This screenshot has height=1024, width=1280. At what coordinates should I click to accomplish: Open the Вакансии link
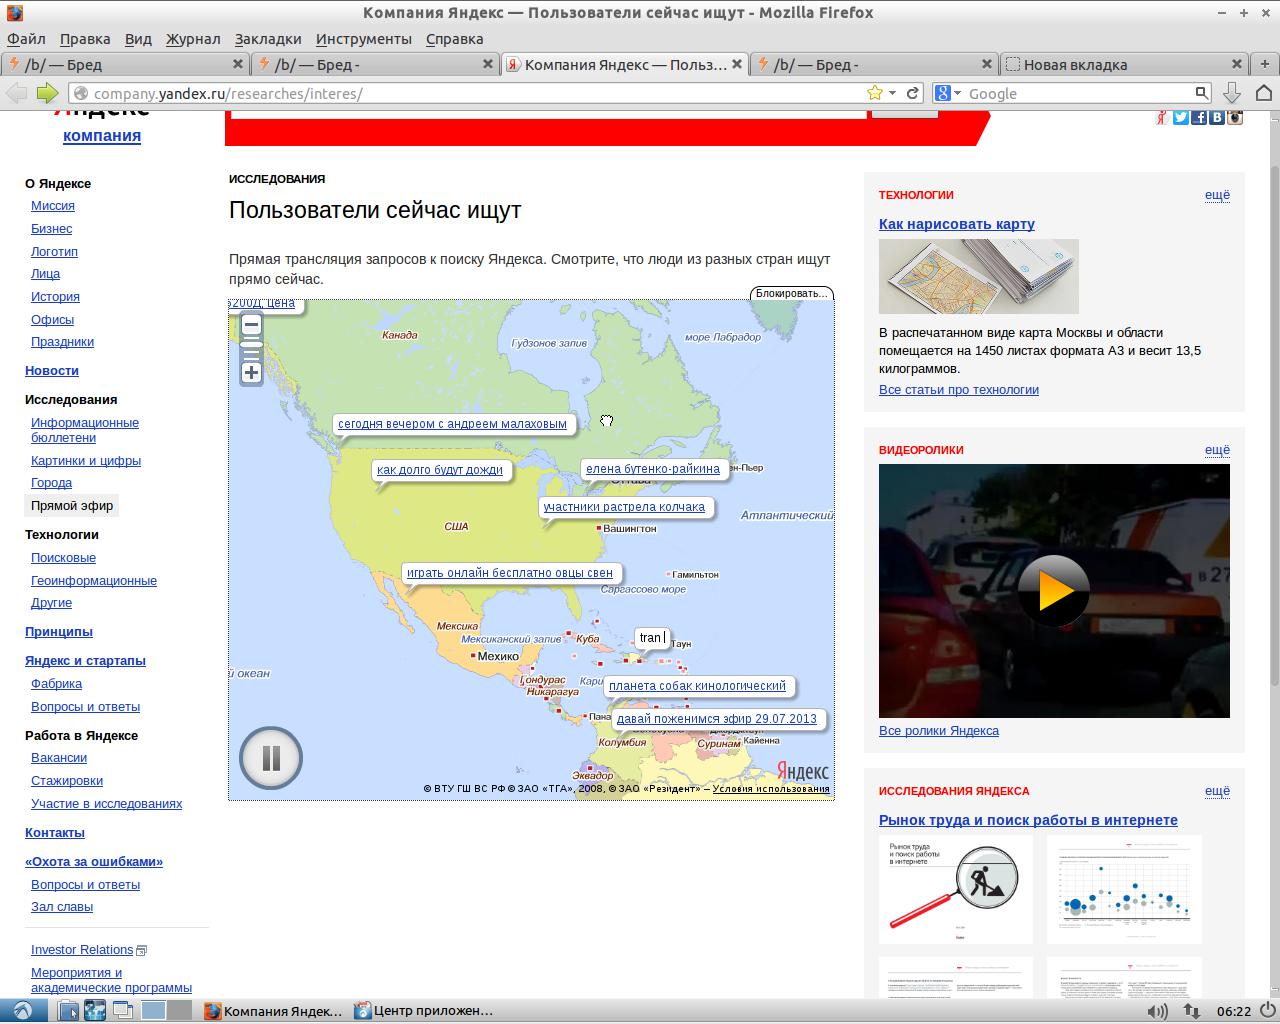point(59,758)
